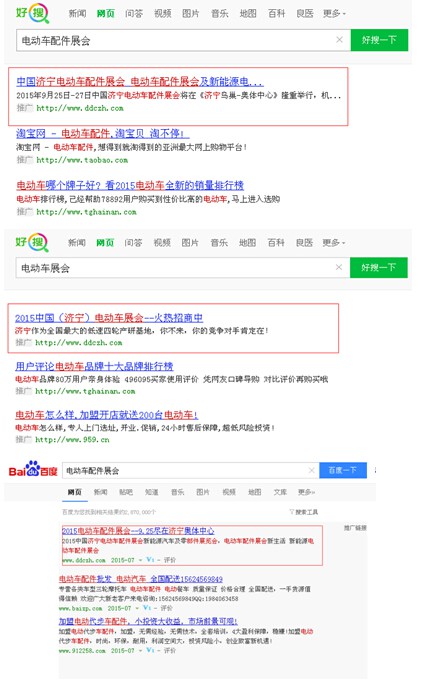424x689 pixels.
Task: Click the Baidu paw logo
Action: click(x=33, y=470)
